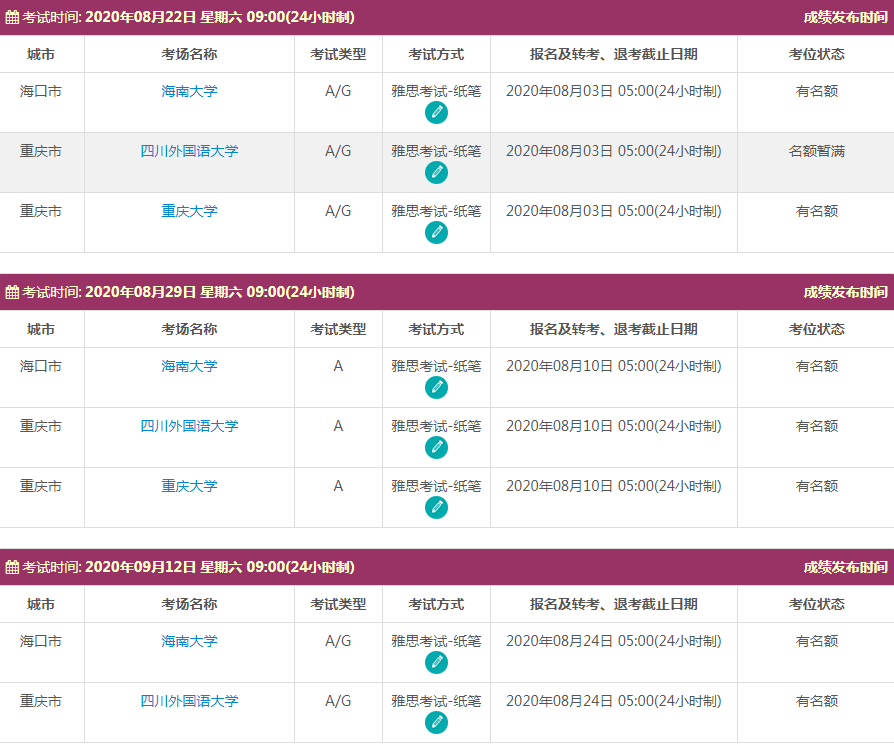The width and height of the screenshot is (894, 745).
Task: Click the pencil icon for 海南大学 August 29 session
Action: click(436, 387)
